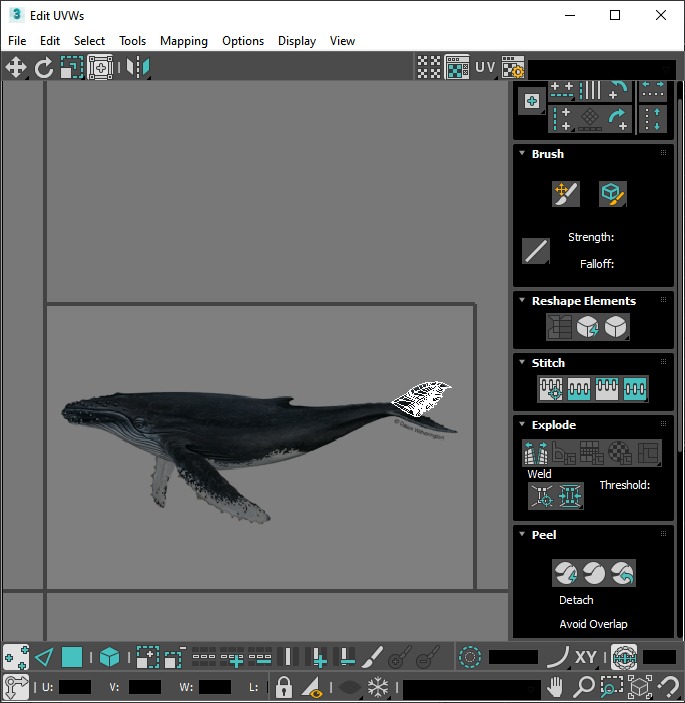Image resolution: width=685 pixels, height=703 pixels.
Task: Click Target Weld icon
Action: tap(542, 496)
